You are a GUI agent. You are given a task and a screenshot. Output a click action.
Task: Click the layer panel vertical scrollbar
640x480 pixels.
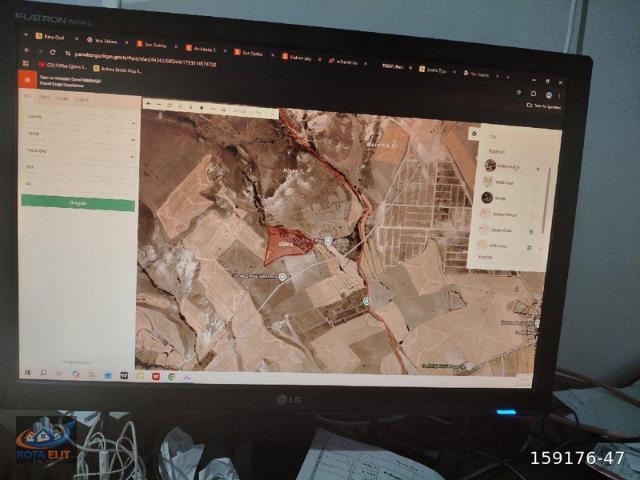point(545,200)
